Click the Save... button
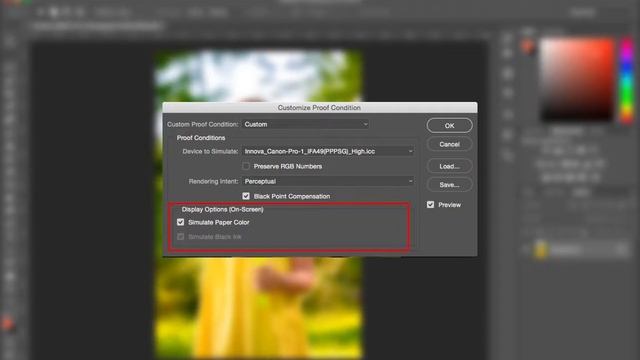 (x=449, y=185)
